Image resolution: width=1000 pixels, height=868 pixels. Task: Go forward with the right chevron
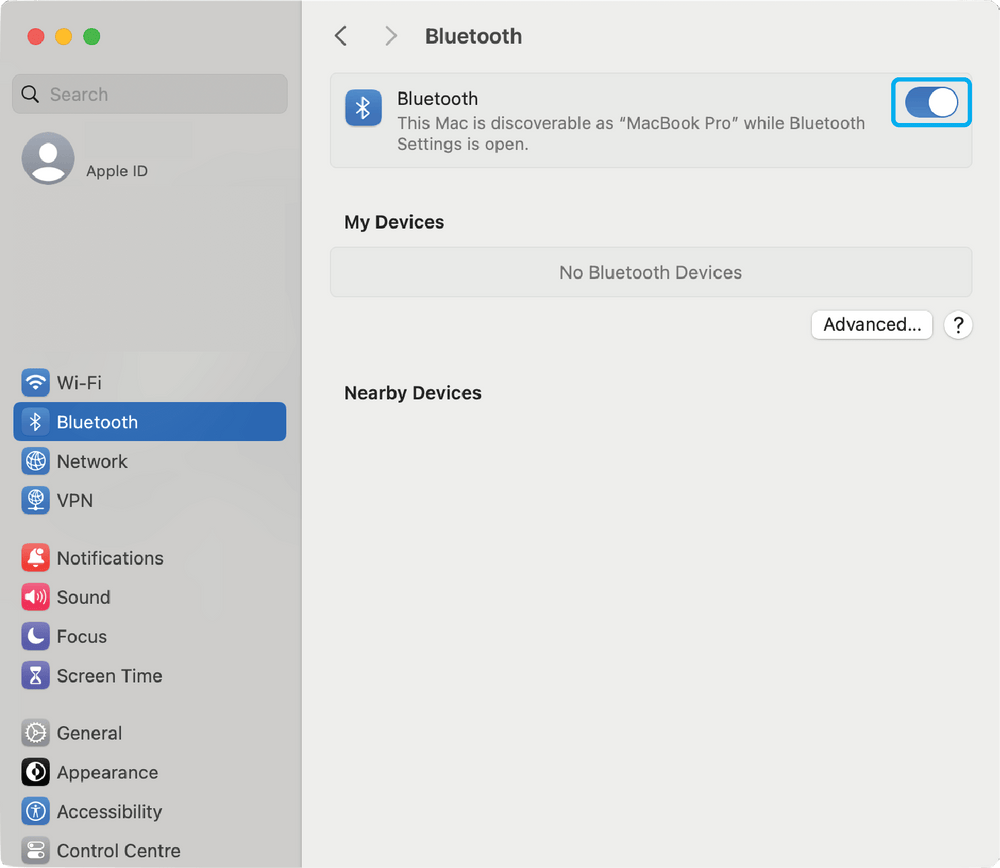tap(391, 36)
